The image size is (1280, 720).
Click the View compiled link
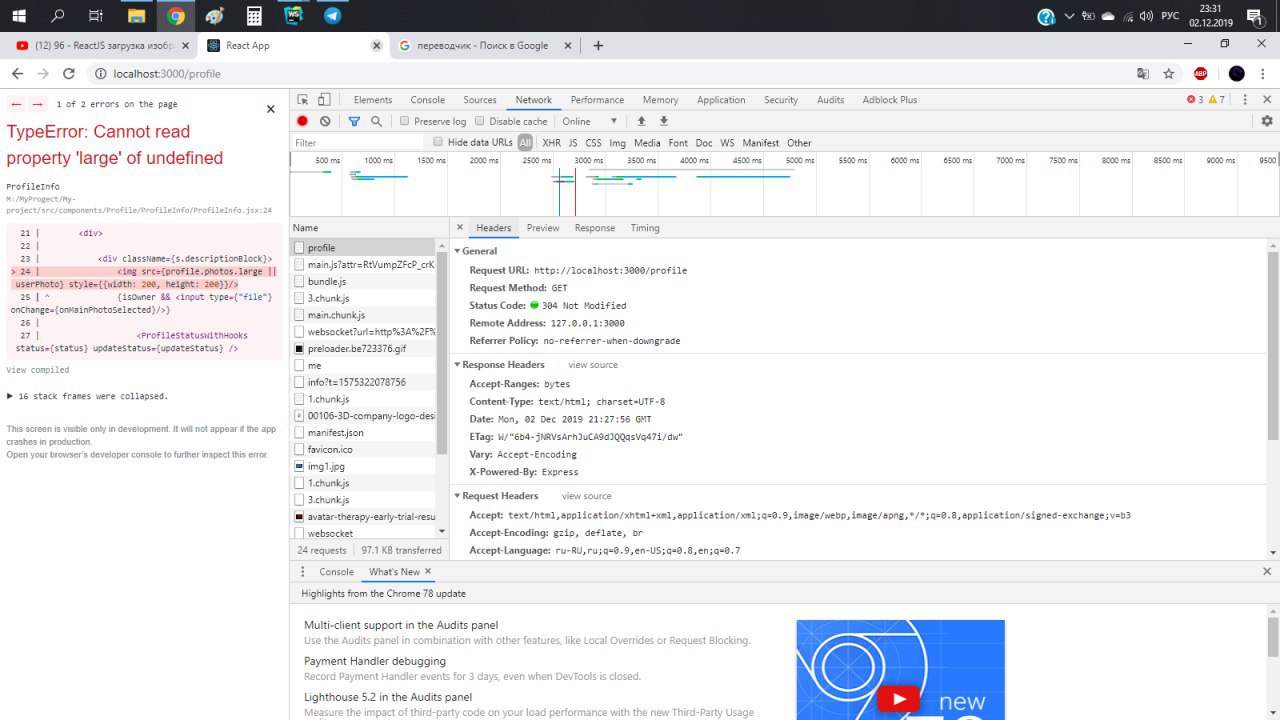(x=38, y=370)
